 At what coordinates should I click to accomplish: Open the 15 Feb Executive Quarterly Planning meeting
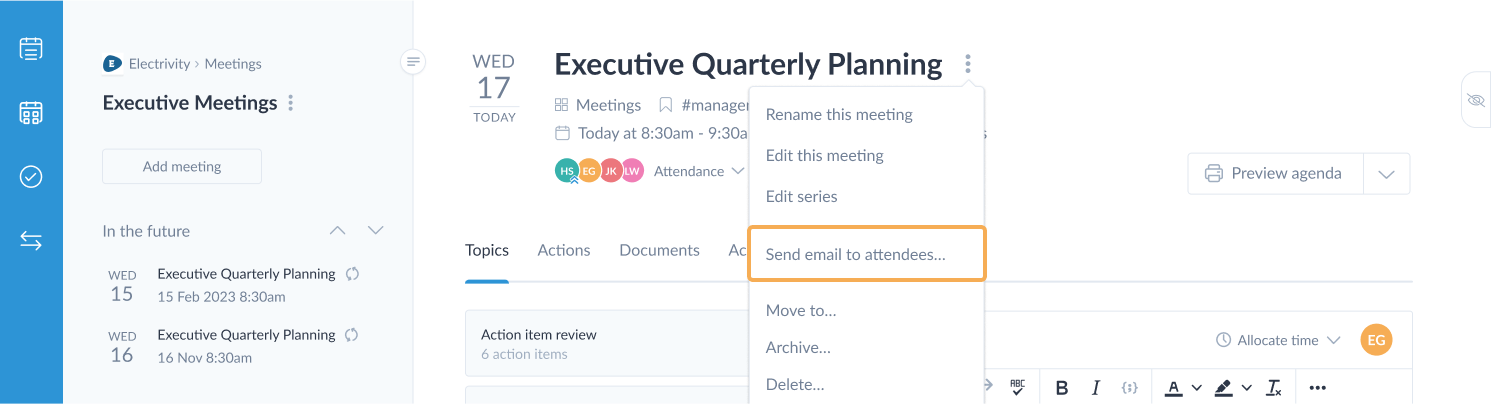click(x=245, y=284)
